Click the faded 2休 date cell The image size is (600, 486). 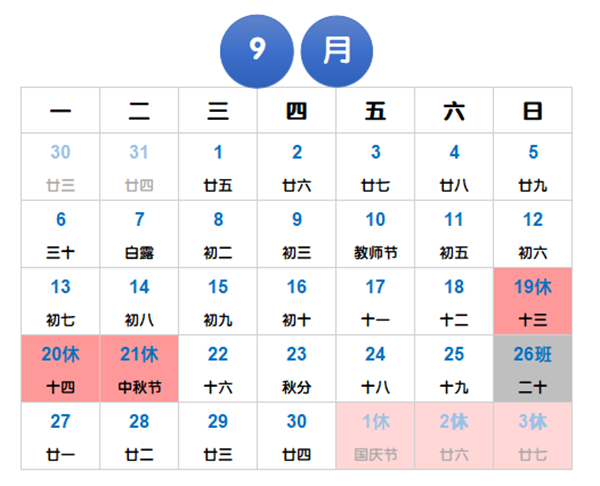(454, 435)
